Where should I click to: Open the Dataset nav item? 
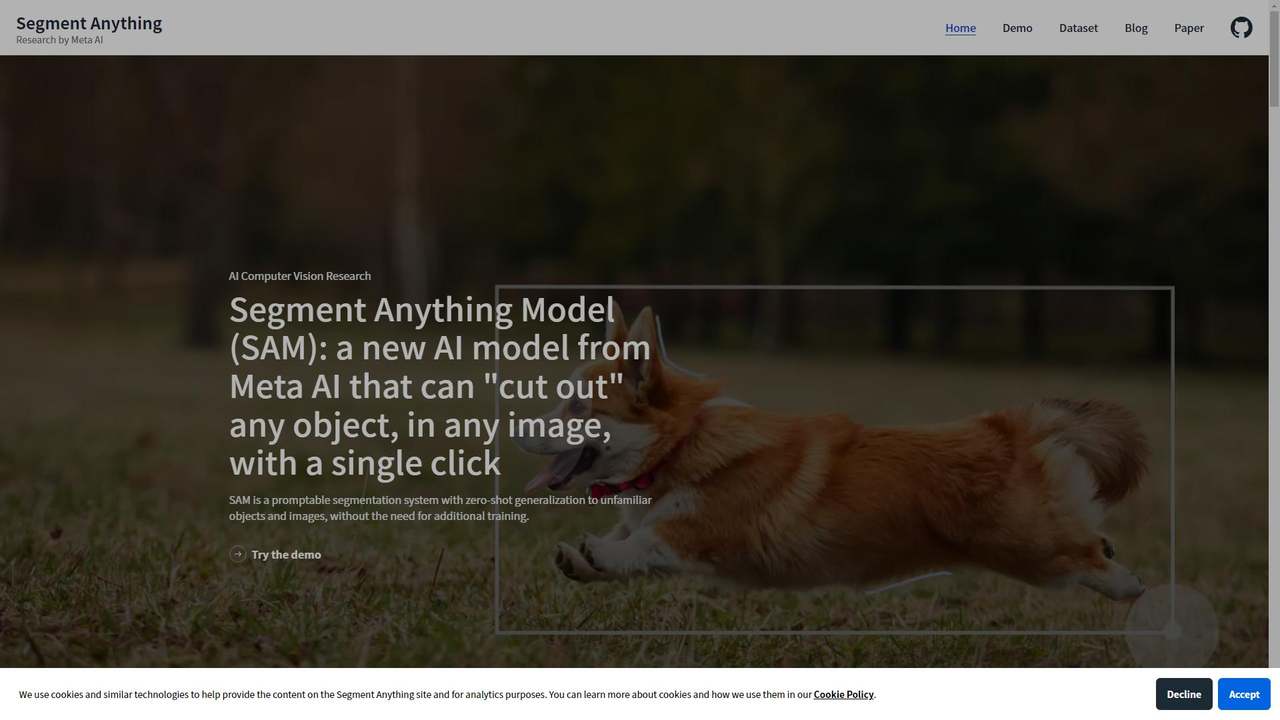[1078, 28]
